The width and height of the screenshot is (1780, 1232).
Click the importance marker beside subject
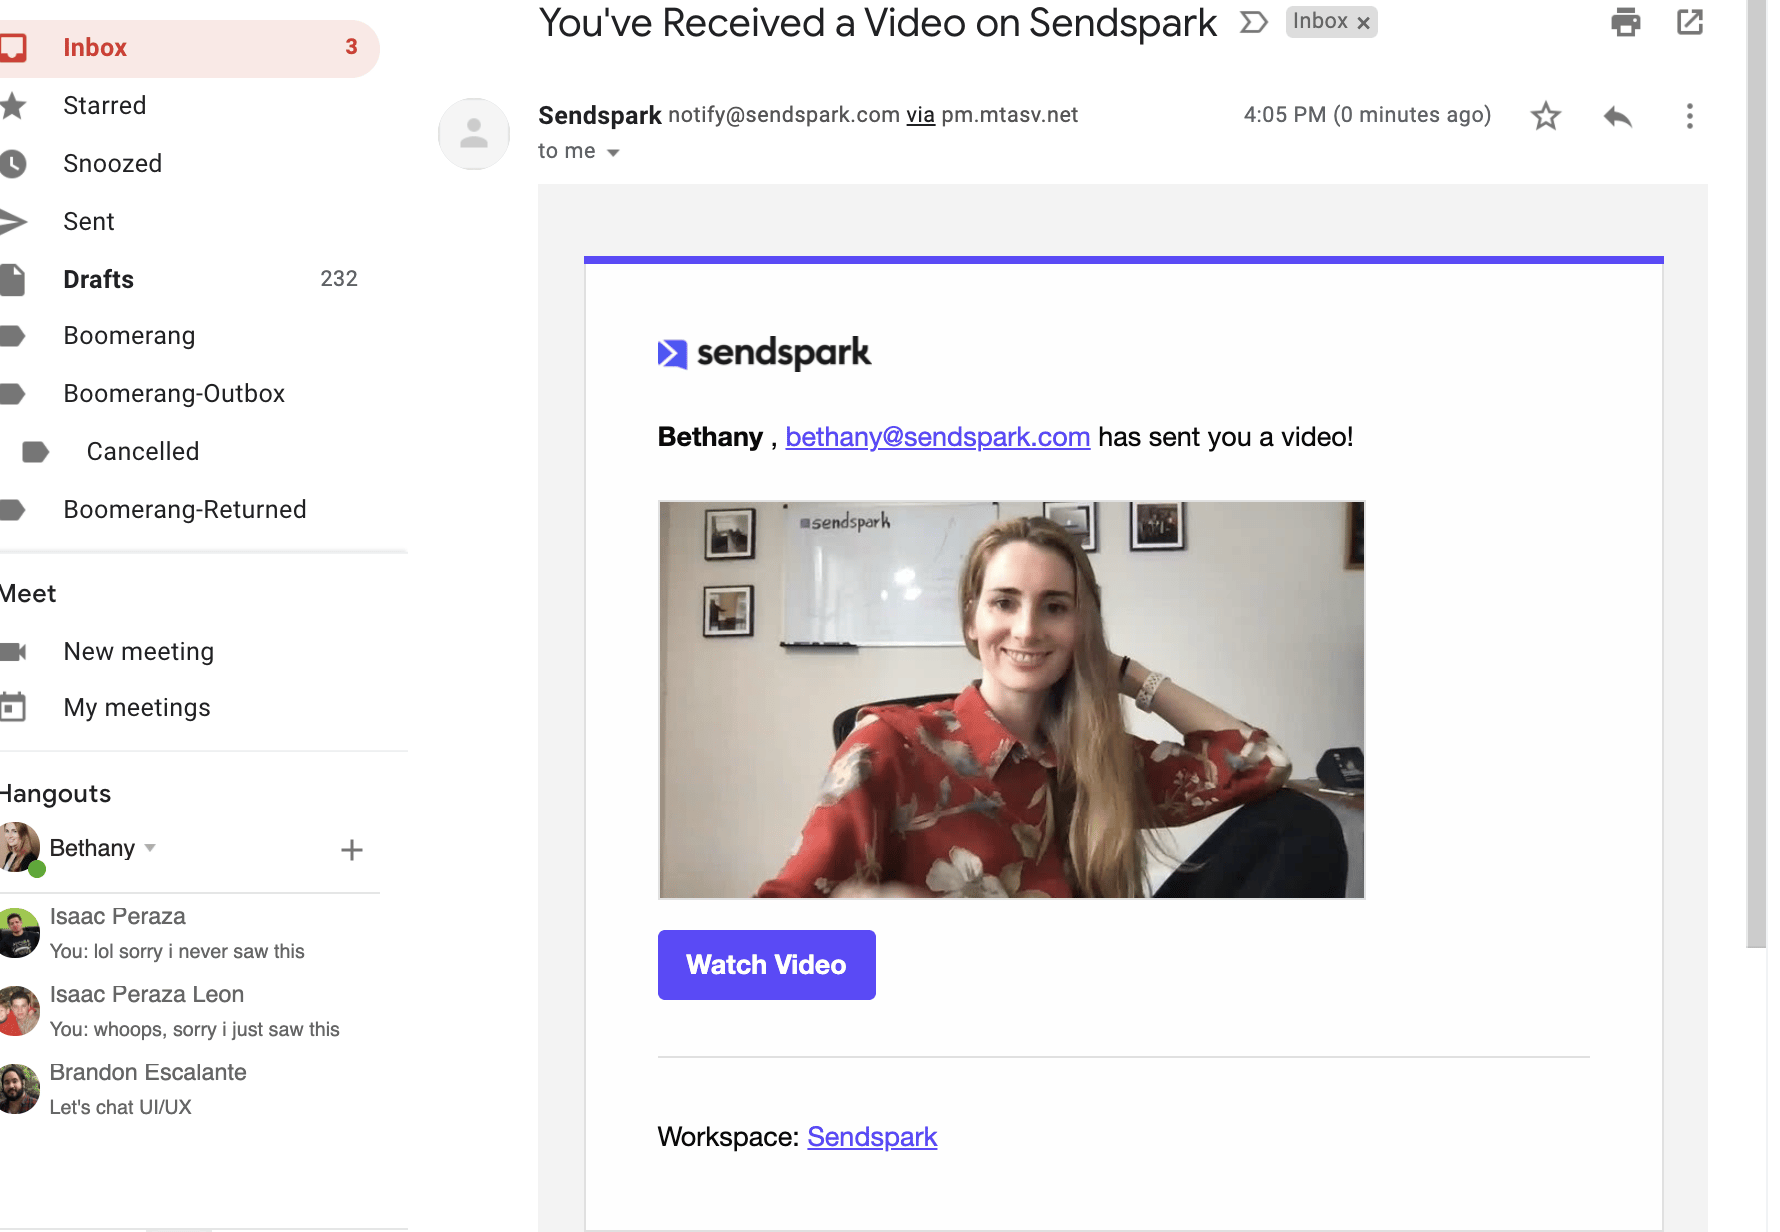[x=1254, y=22]
